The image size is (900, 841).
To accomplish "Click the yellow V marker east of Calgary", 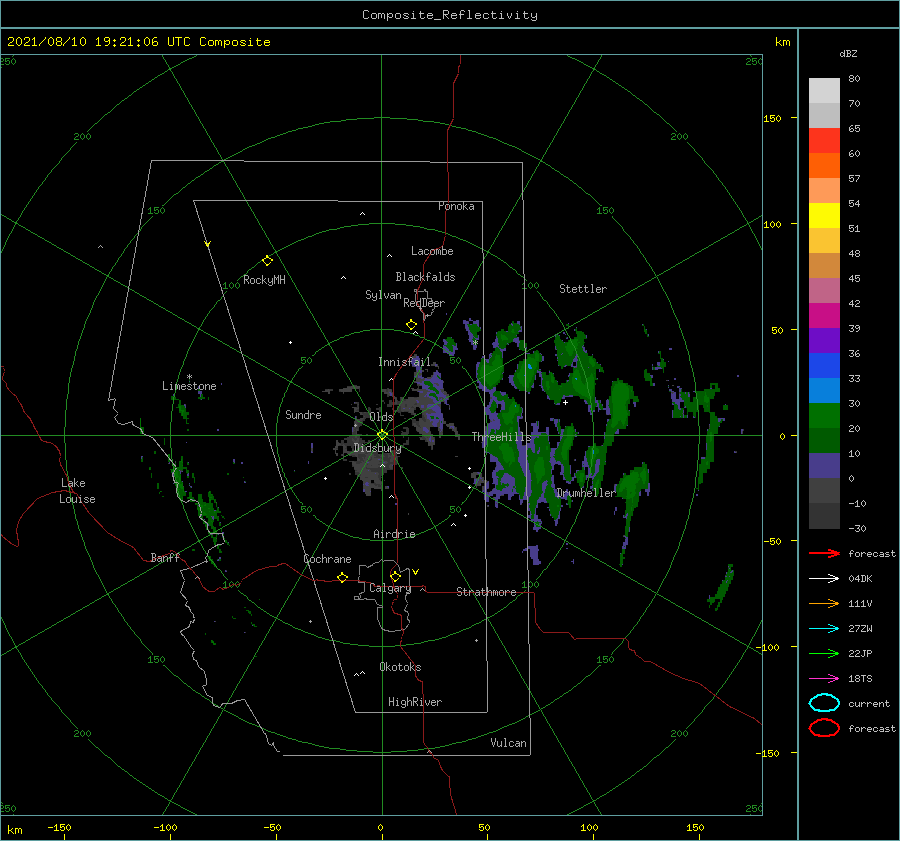I will pos(416,572).
